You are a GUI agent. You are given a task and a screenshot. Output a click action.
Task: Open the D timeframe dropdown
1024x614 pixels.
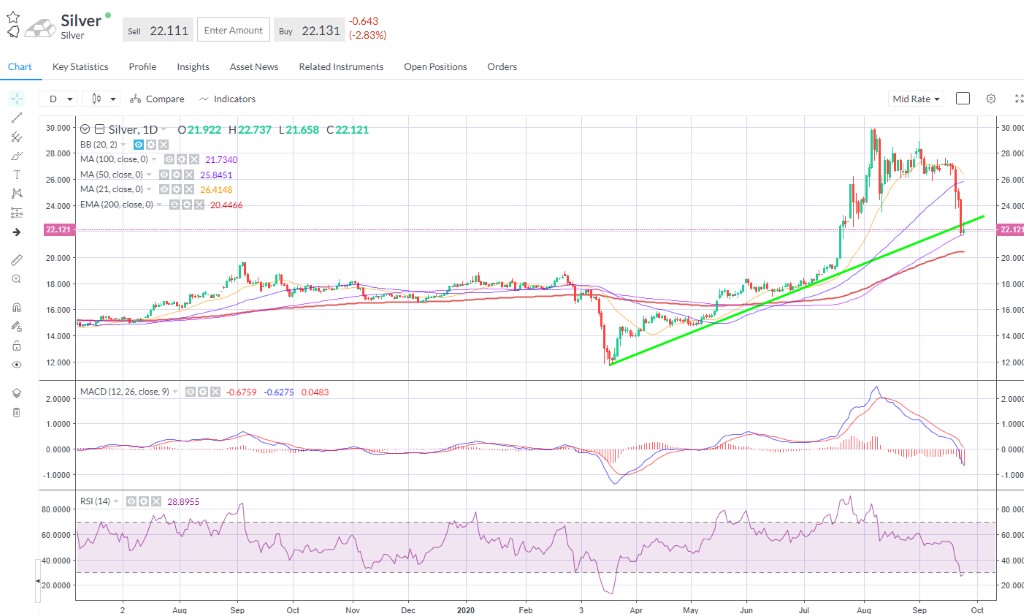(59, 99)
